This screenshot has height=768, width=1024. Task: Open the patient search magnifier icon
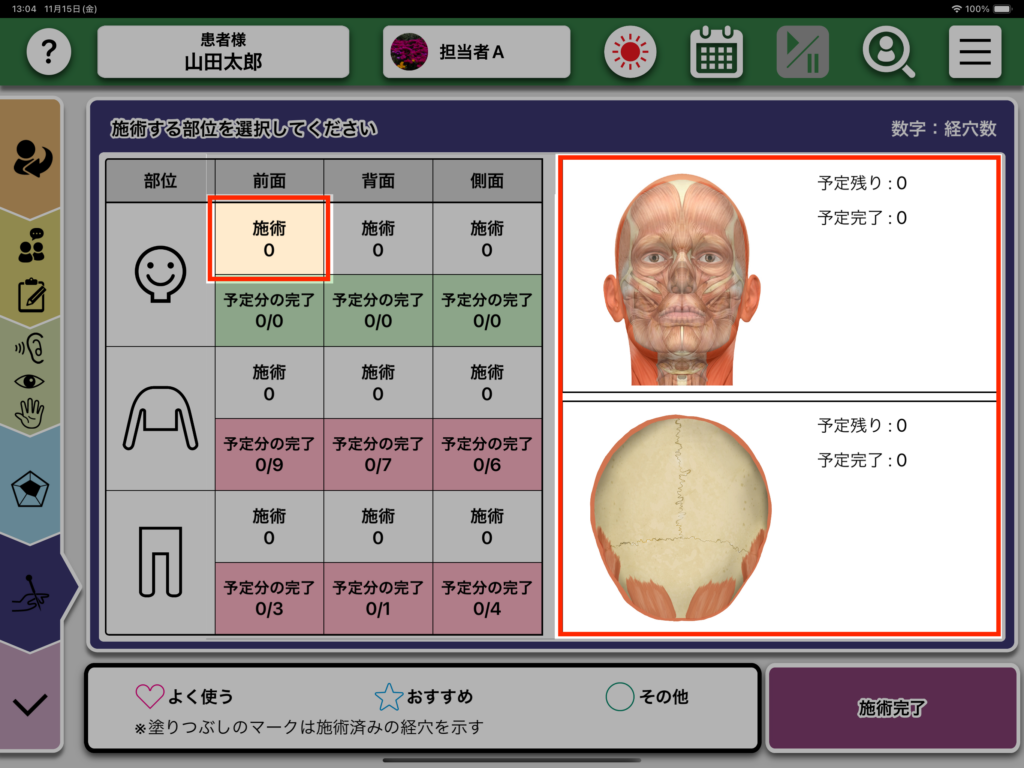click(x=888, y=52)
